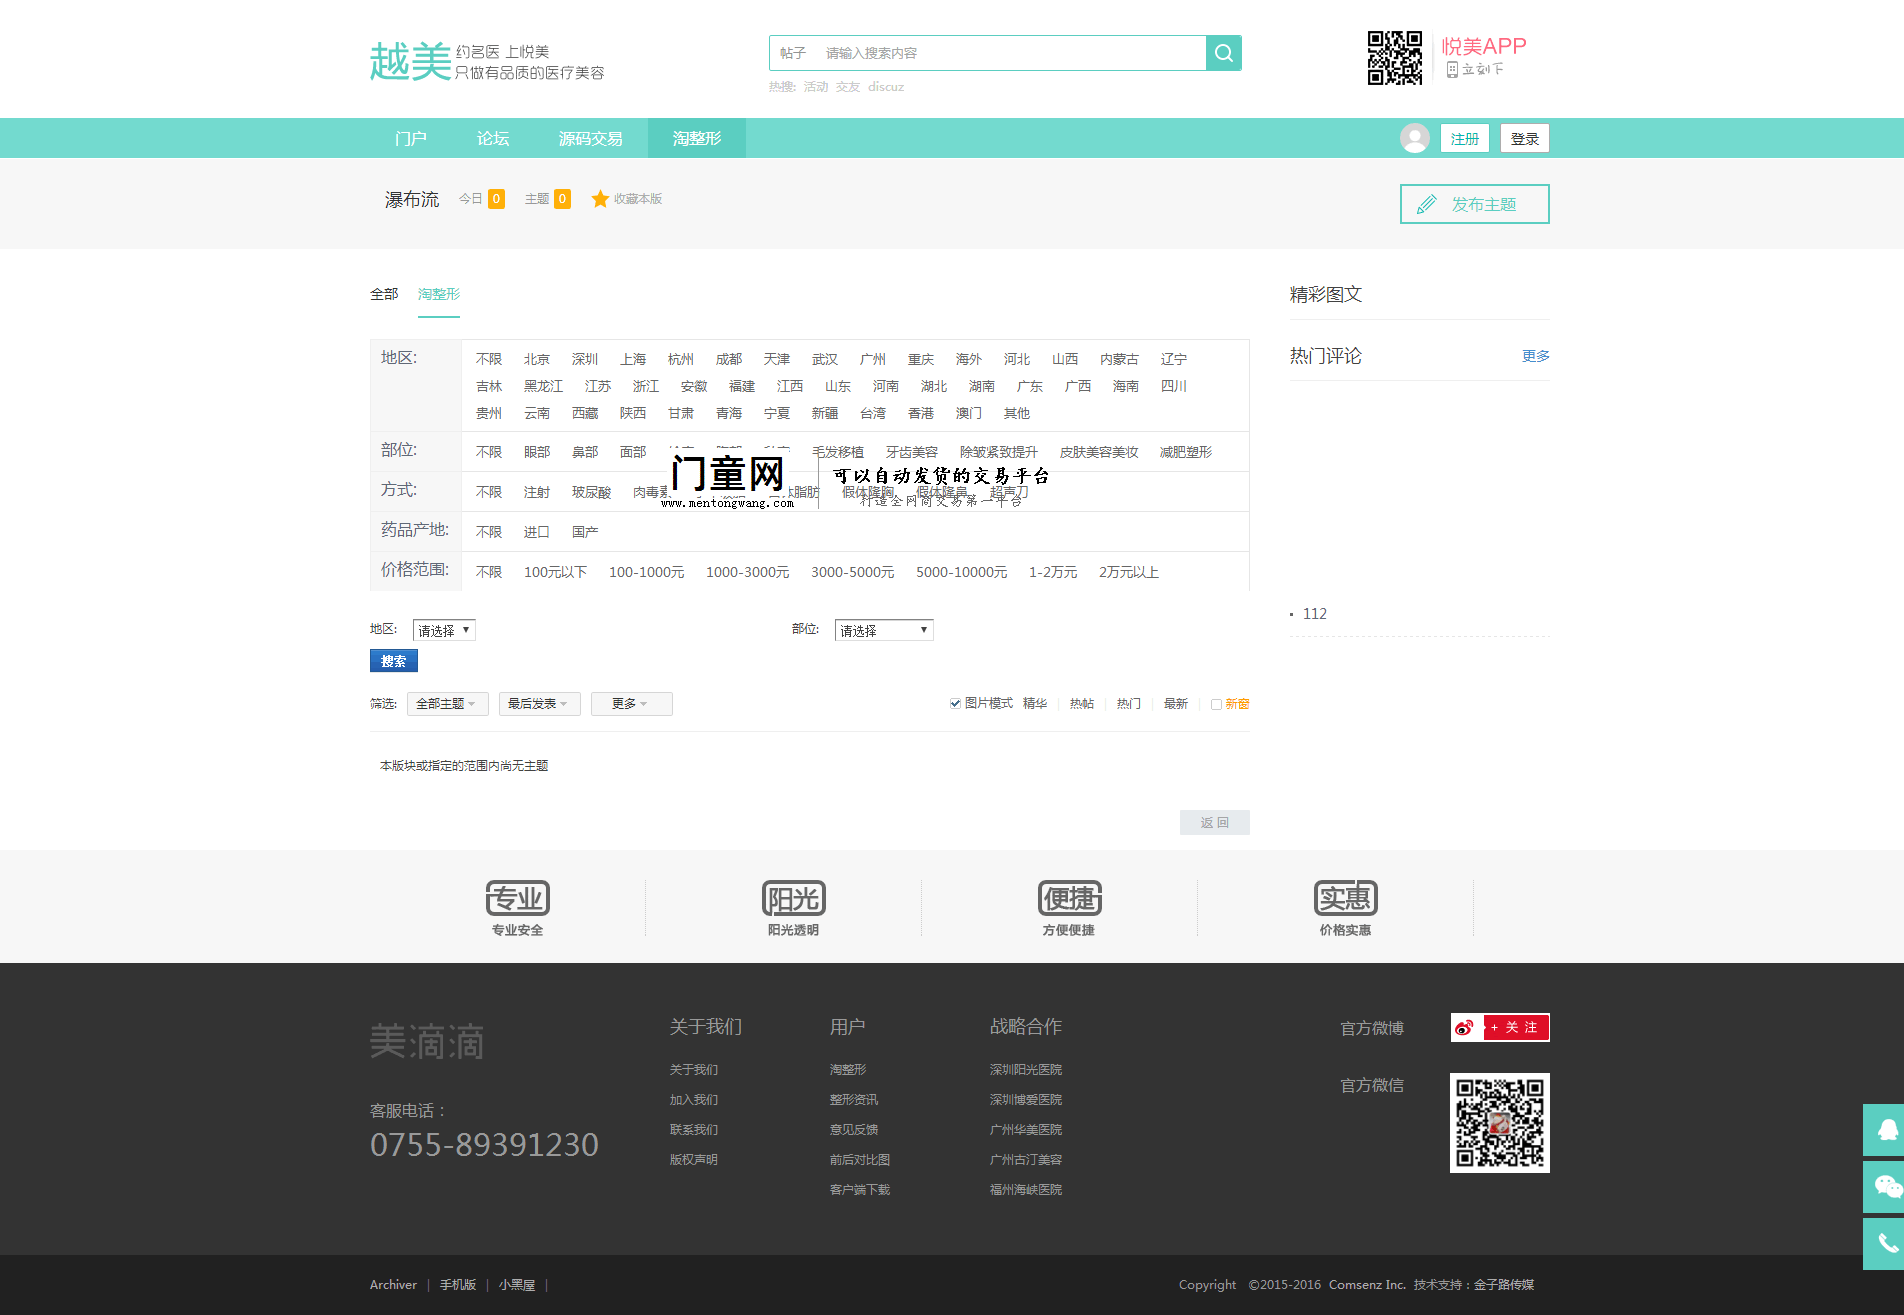Switch to the 论坛 navigation tab
The height and width of the screenshot is (1315, 1904).
click(x=492, y=138)
